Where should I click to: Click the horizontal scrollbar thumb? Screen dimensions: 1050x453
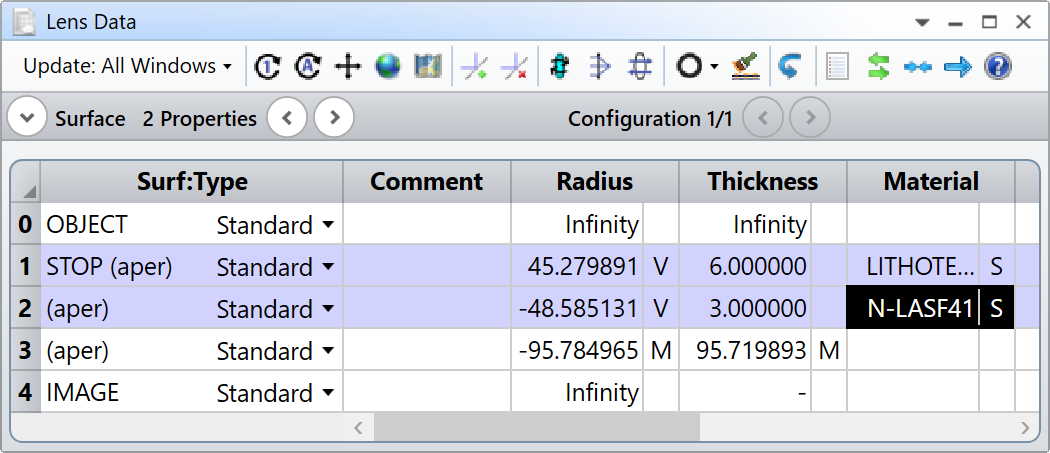click(x=536, y=428)
